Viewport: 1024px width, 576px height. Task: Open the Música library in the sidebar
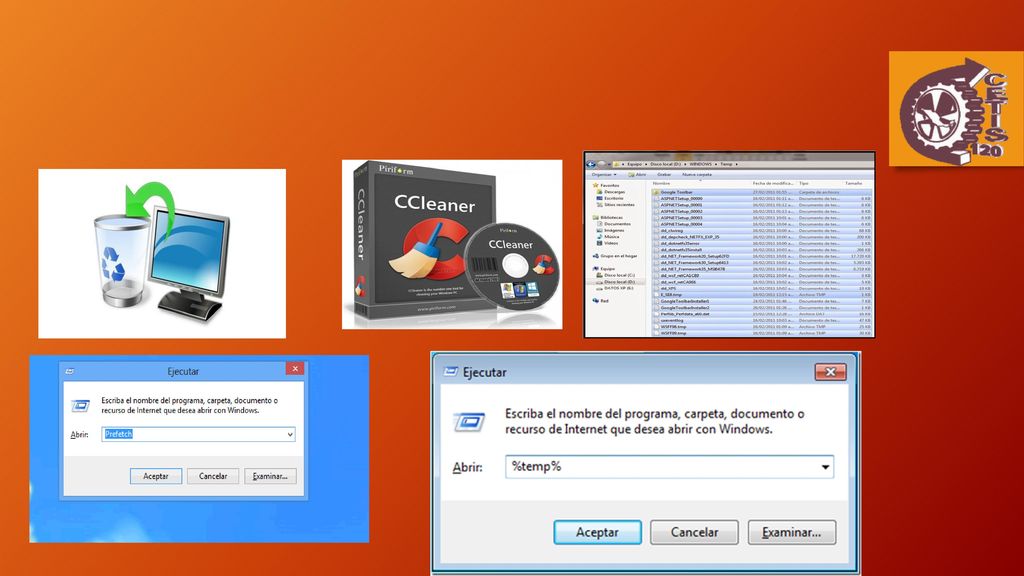[x=608, y=237]
